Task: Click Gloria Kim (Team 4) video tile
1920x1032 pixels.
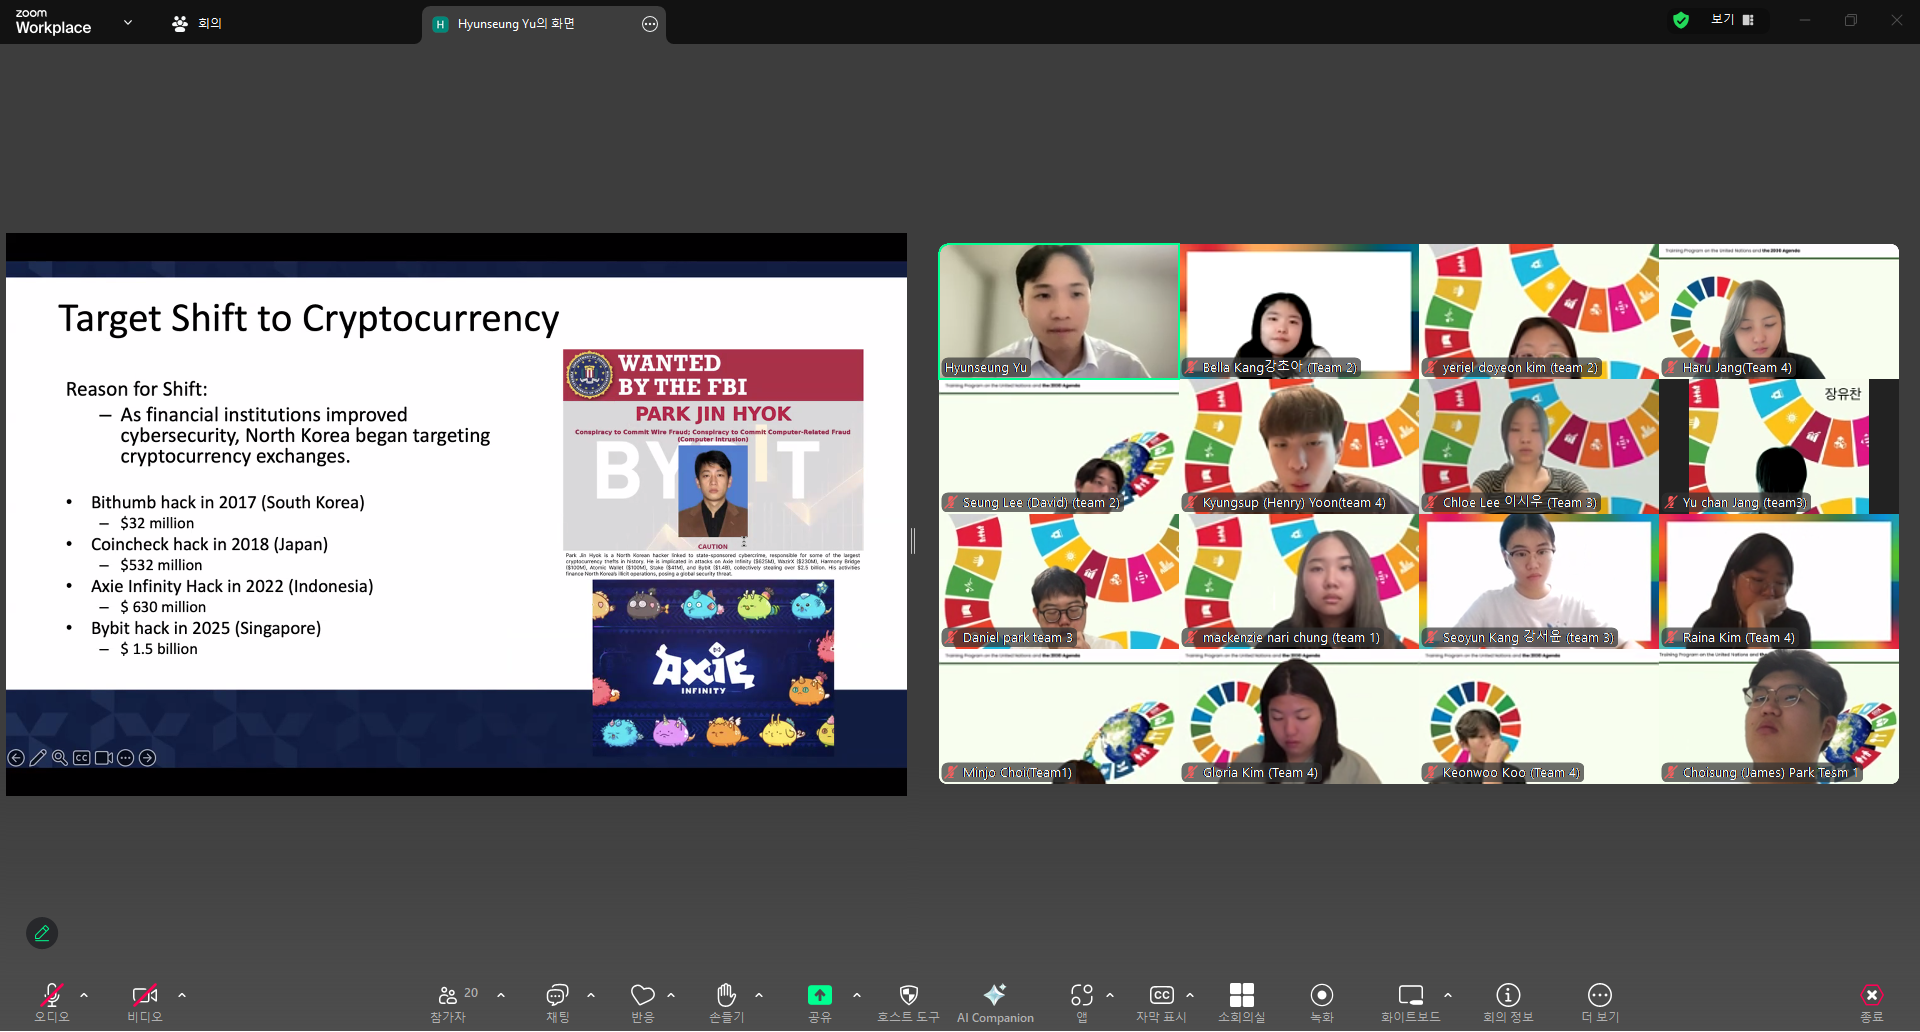Action: coord(1299,716)
